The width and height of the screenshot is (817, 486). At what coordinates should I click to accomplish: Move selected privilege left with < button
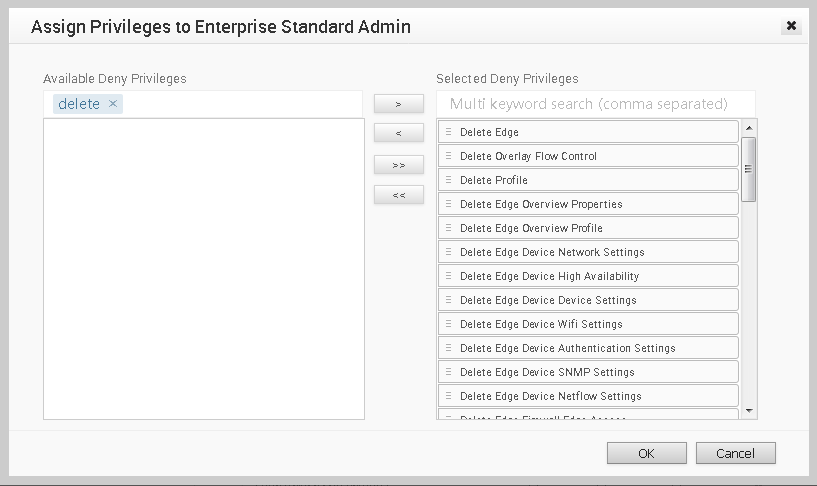point(399,133)
